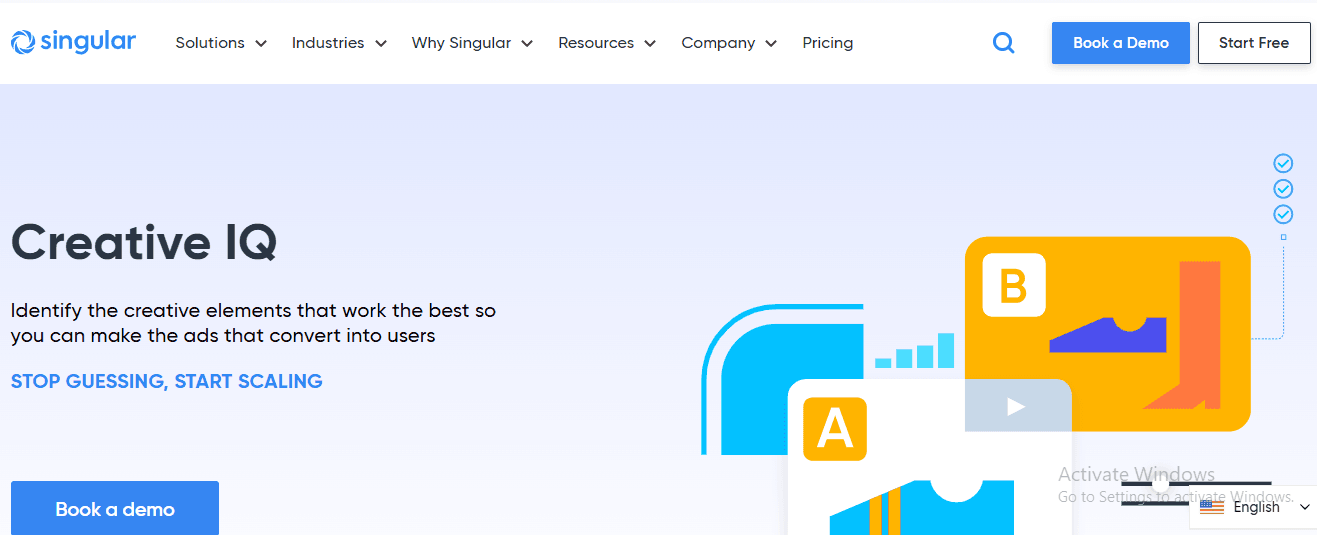The width and height of the screenshot is (1317, 535).
Task: Open the Industries menu
Action: [x=328, y=43]
